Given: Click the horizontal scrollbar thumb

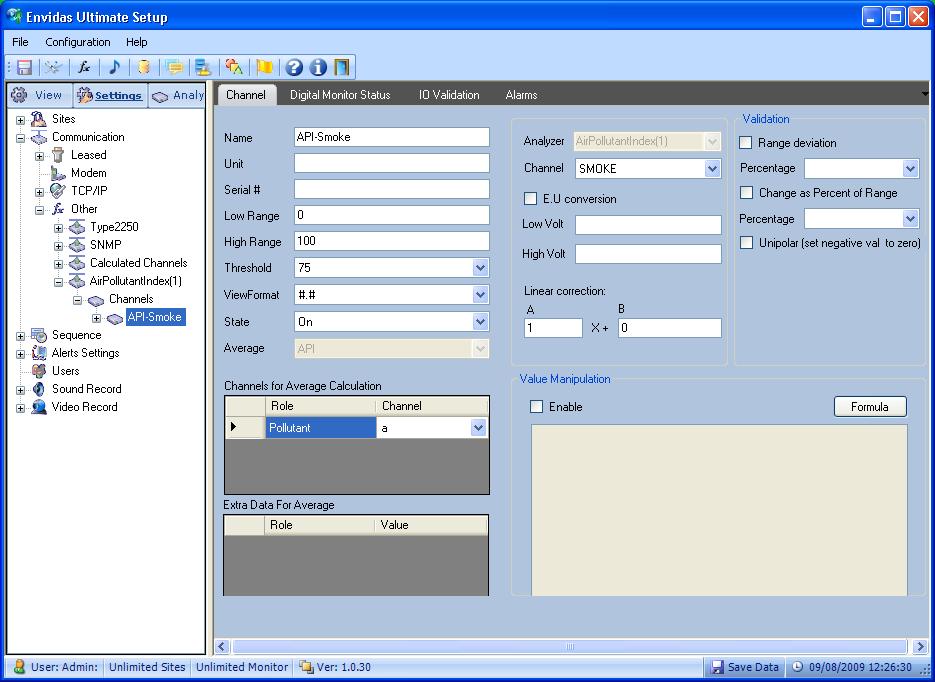Looking at the screenshot, I should (570, 647).
